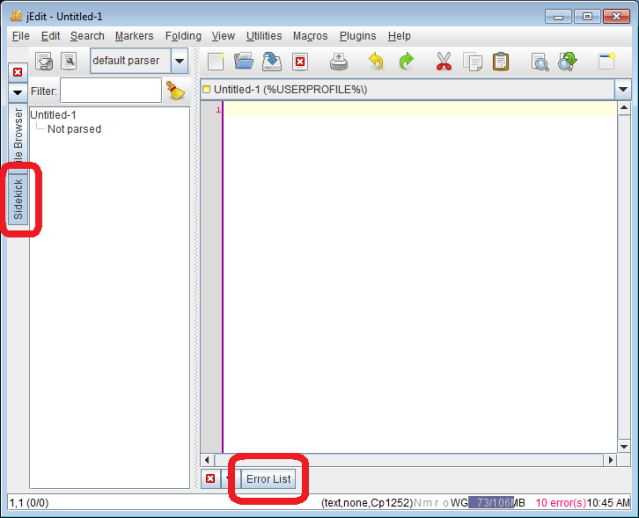Clear the filter with the broom icon
The image size is (639, 518).
(x=175, y=90)
